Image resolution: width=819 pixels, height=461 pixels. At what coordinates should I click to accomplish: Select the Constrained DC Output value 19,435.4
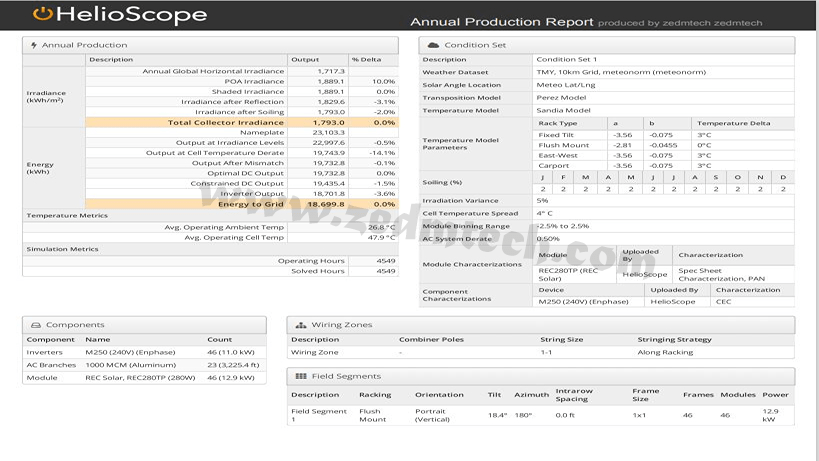pyautogui.click(x=329, y=184)
